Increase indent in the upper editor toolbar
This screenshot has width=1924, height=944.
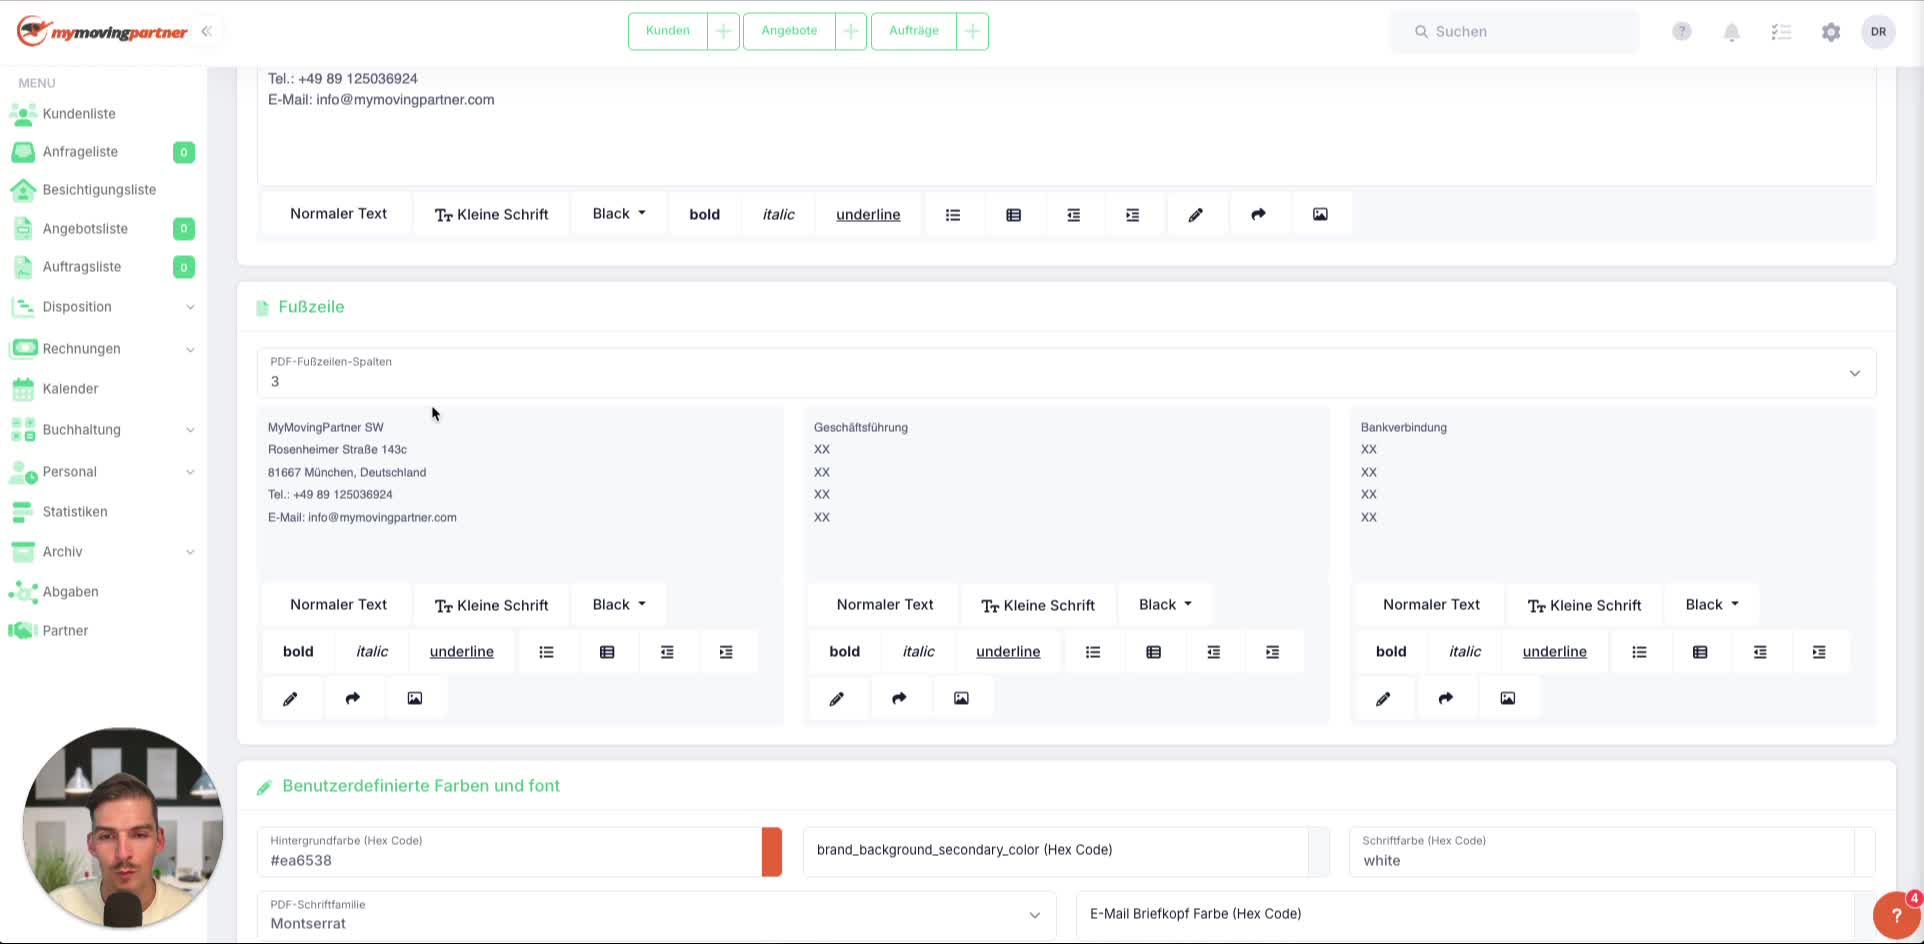(1132, 214)
